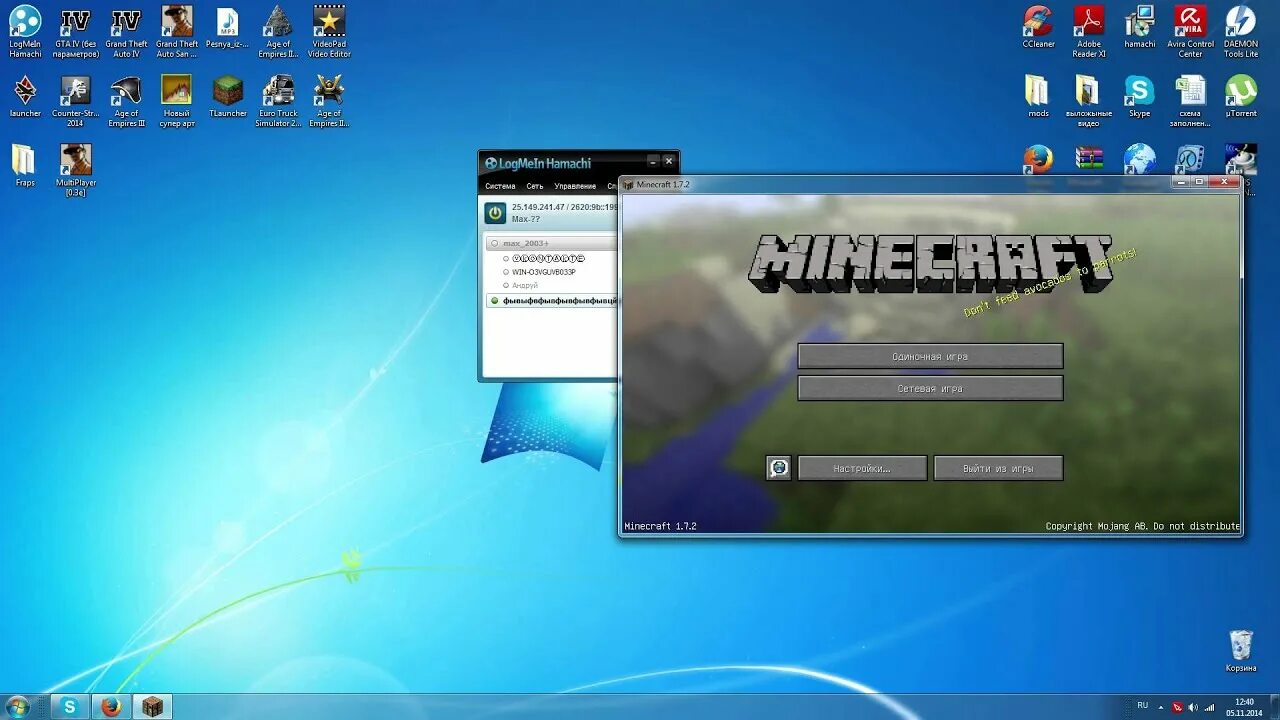Maximize the Minecraft 1.7.2 window
The image size is (1280, 720).
coord(1200,182)
